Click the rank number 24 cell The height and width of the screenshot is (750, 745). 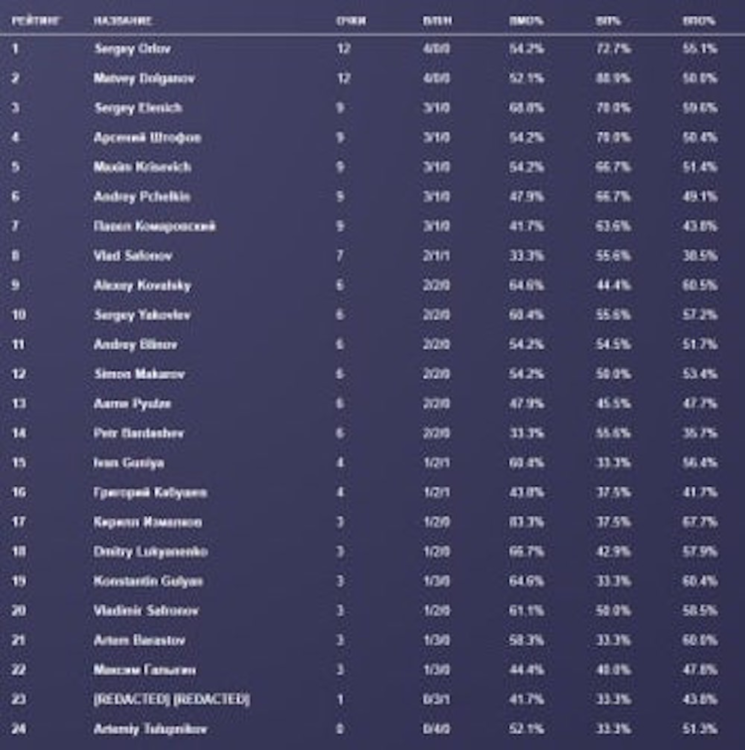pos(18,729)
